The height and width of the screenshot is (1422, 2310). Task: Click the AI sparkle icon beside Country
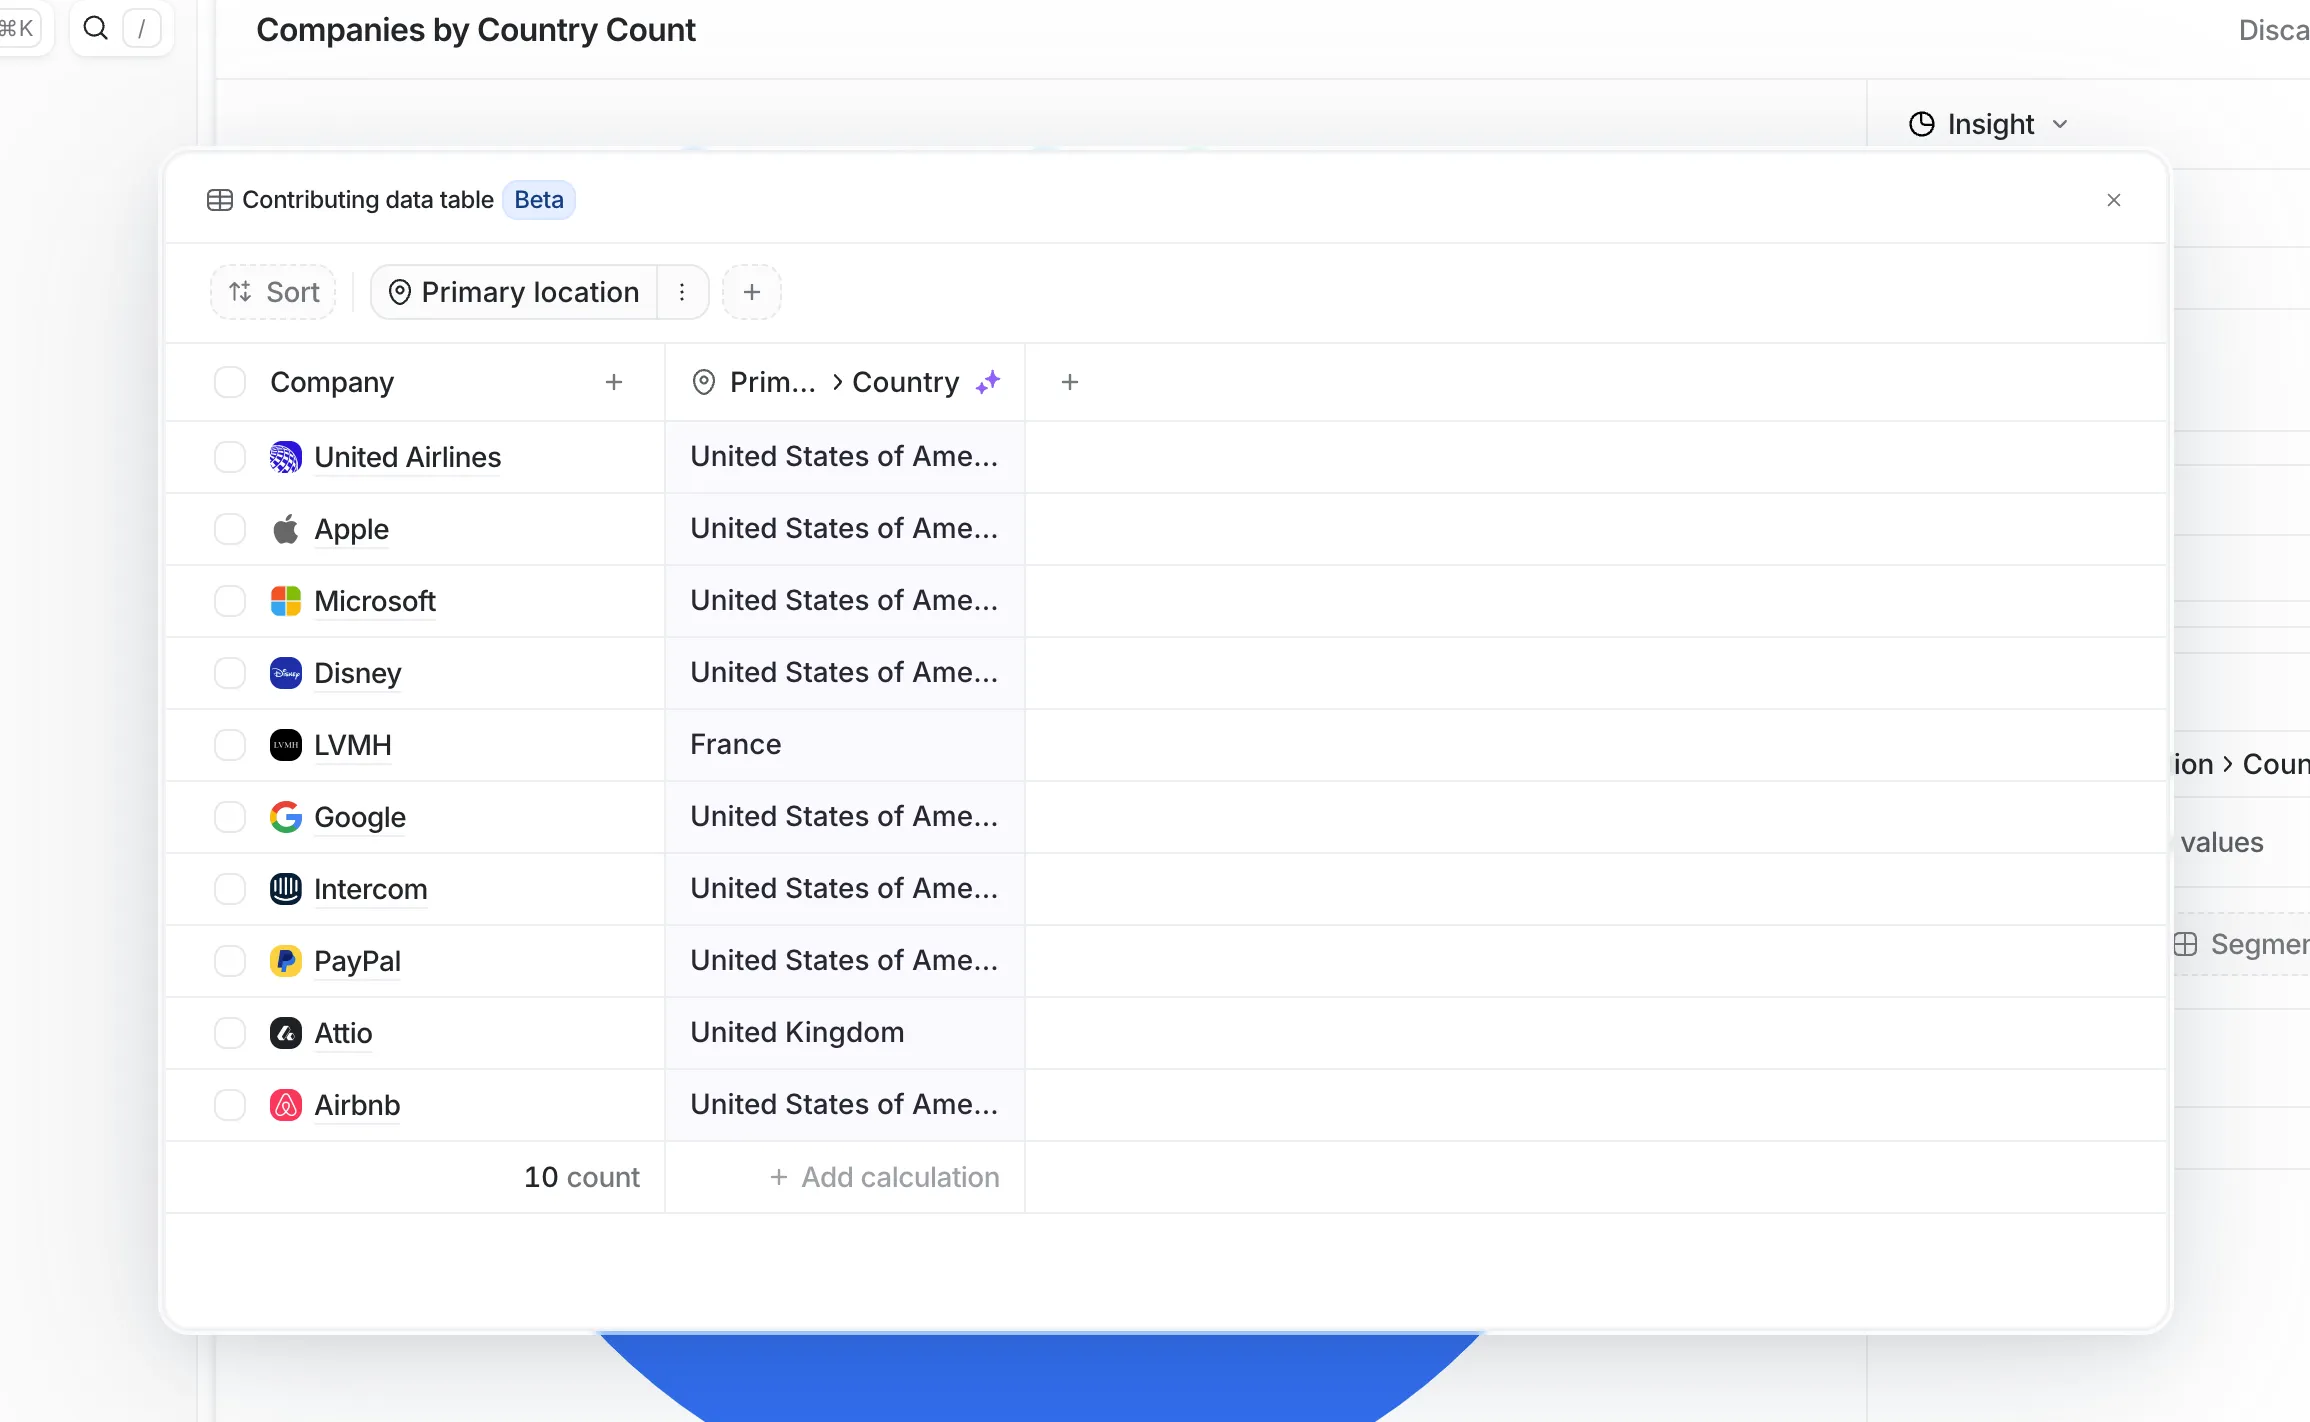988,382
